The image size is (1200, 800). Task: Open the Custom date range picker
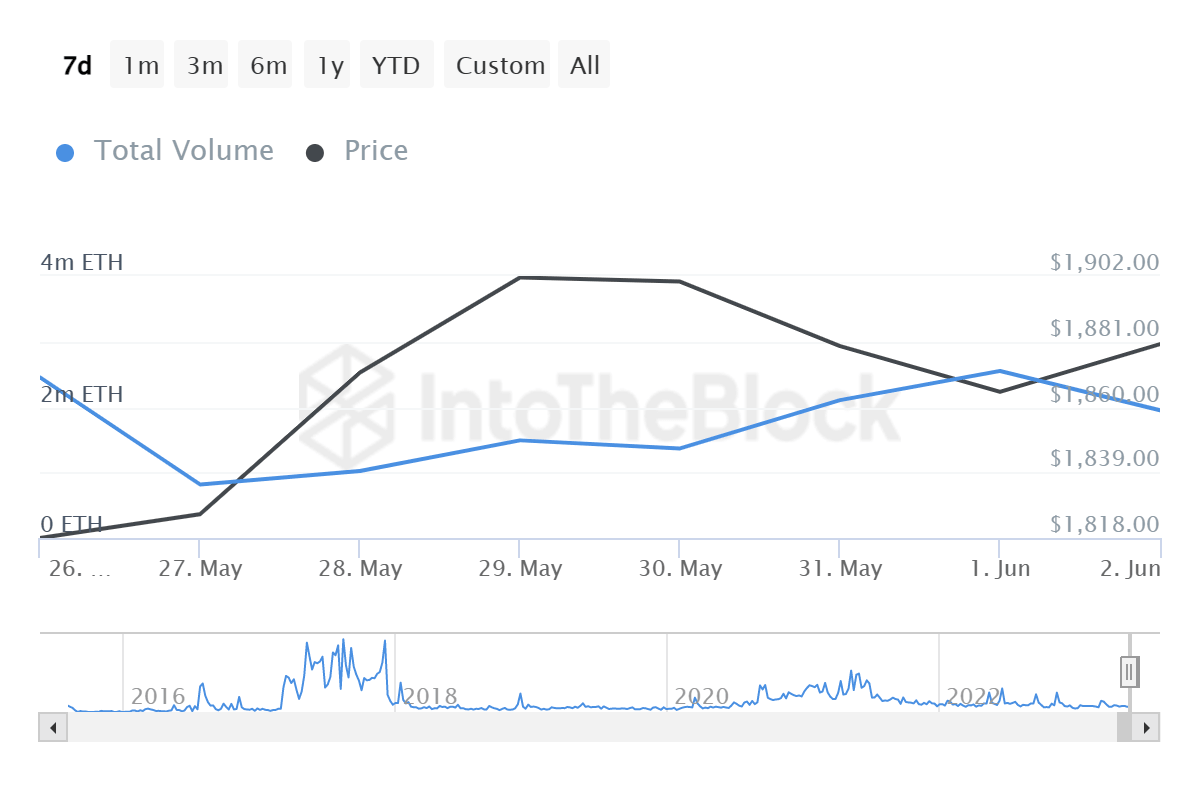[500, 66]
